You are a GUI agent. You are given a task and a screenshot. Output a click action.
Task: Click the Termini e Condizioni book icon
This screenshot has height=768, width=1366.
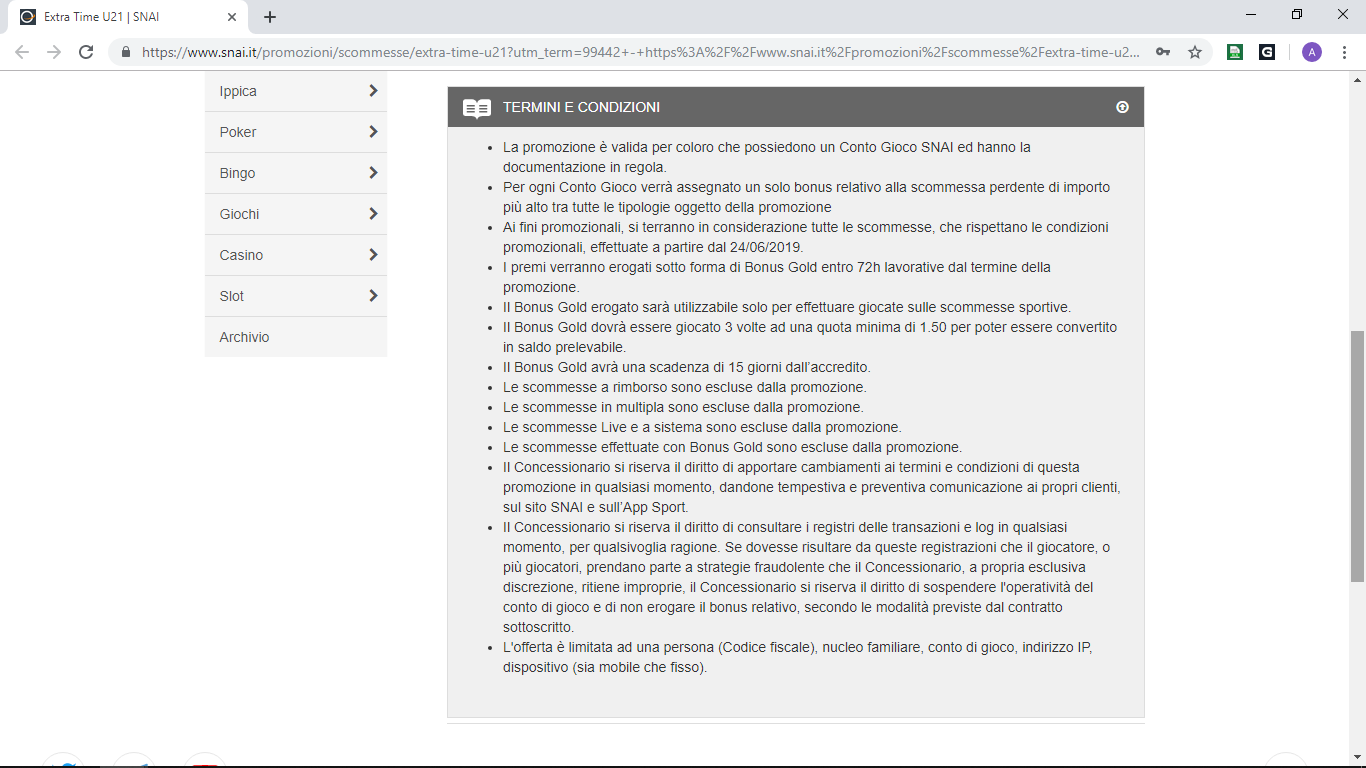click(477, 108)
